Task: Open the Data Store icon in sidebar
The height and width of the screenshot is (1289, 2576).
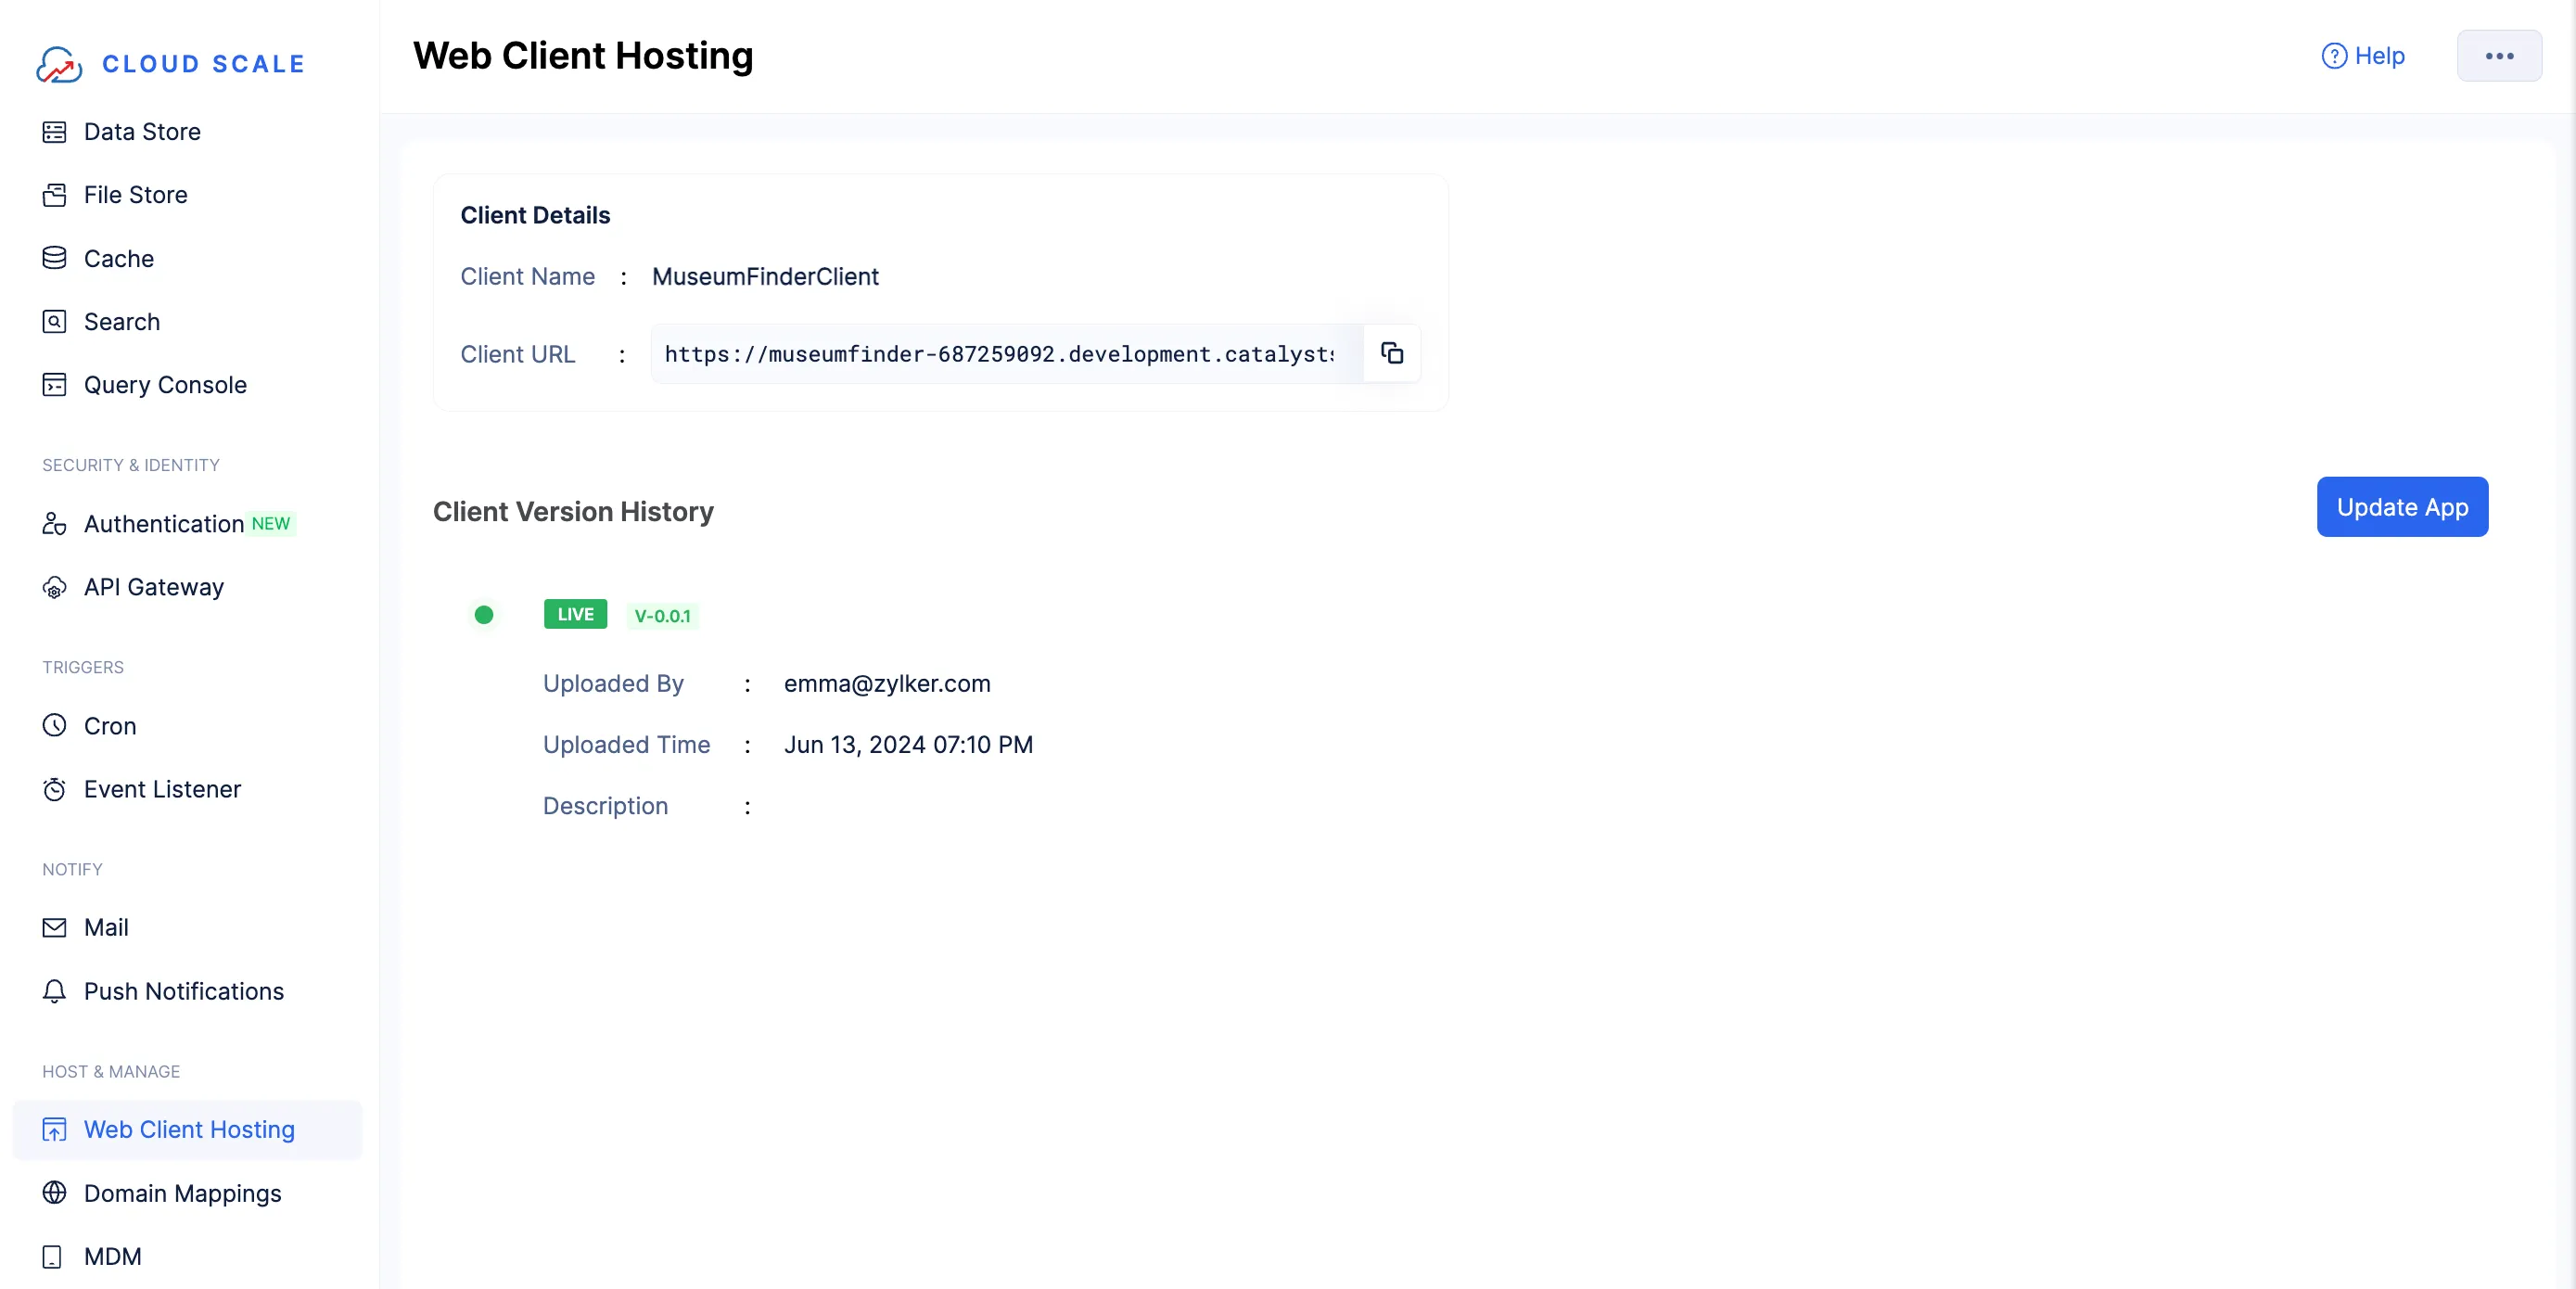Action: coord(54,132)
